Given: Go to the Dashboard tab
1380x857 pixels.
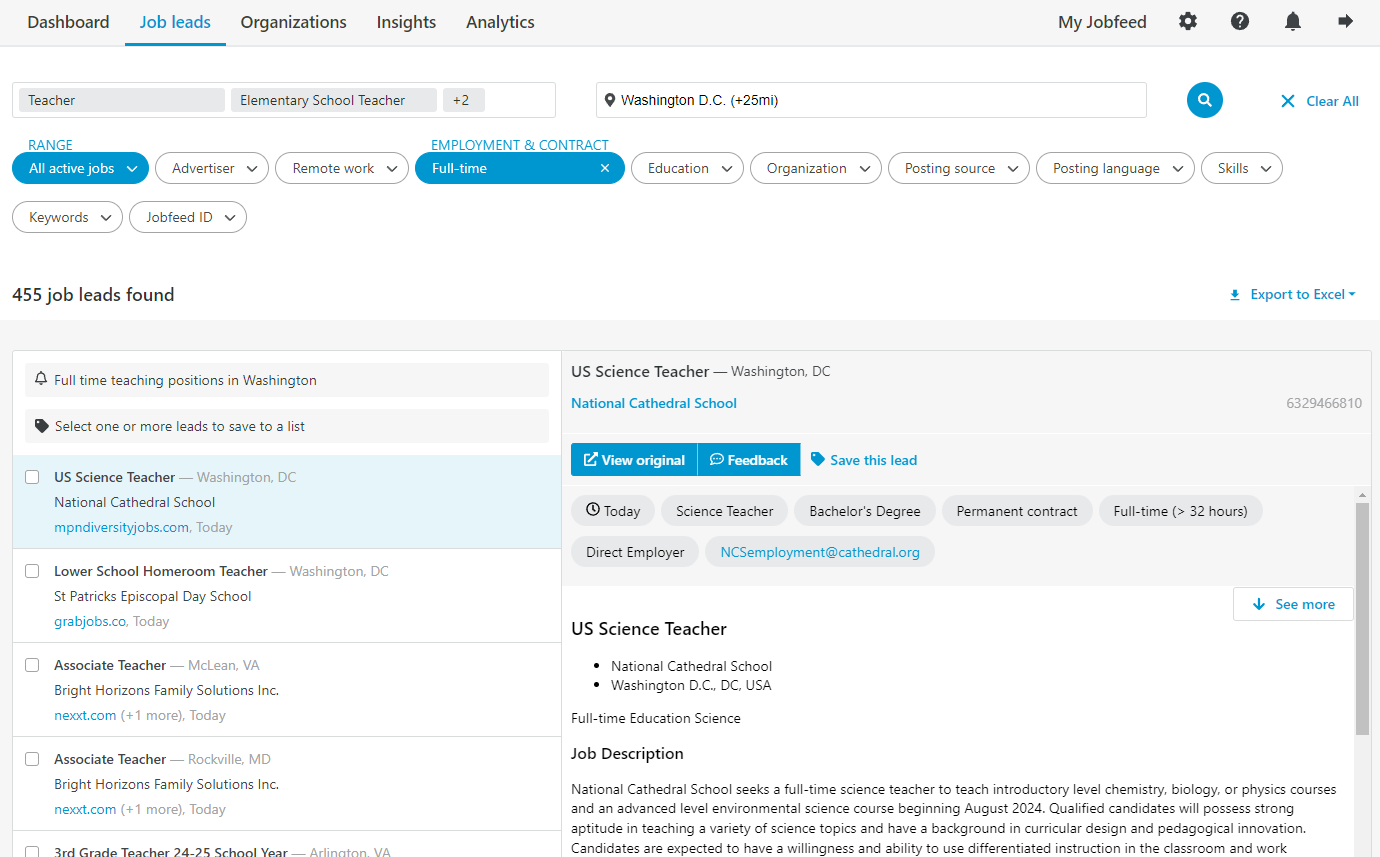Looking at the screenshot, I should click(x=68, y=22).
